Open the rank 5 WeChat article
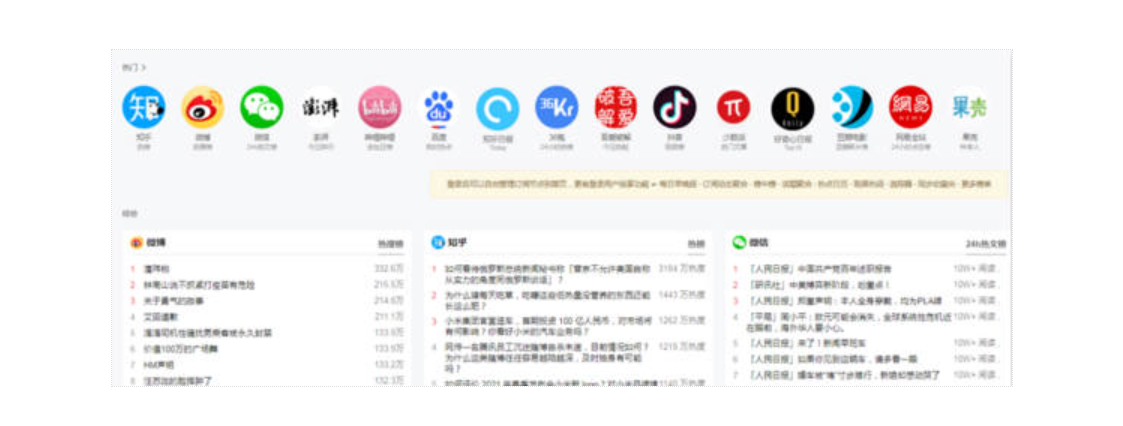Screen dimensions: 1123x426 [x=809, y=344]
